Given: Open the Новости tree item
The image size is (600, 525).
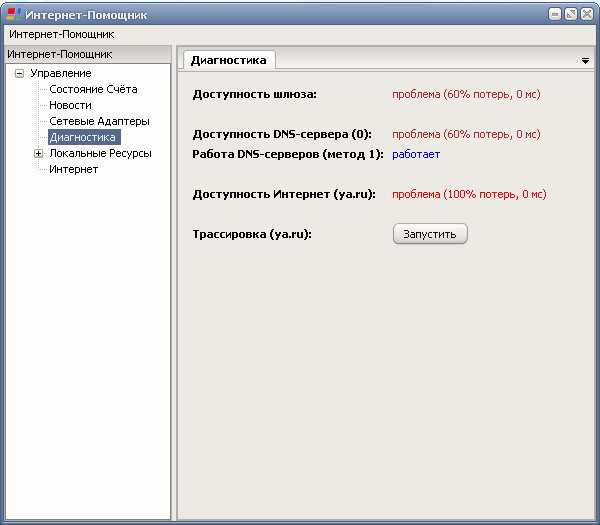Looking at the screenshot, I should coord(70,105).
